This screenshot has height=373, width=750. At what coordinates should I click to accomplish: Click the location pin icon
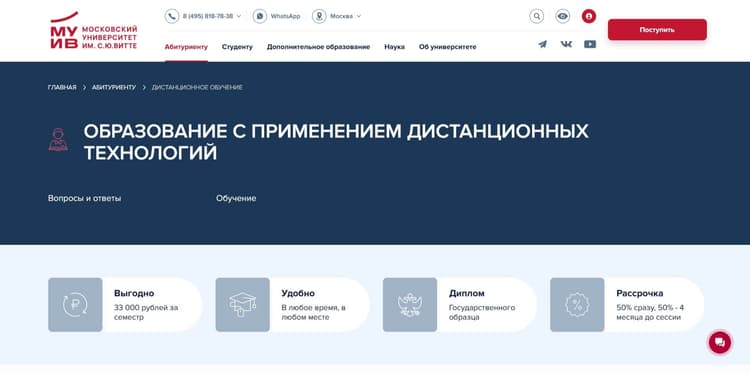coord(319,16)
